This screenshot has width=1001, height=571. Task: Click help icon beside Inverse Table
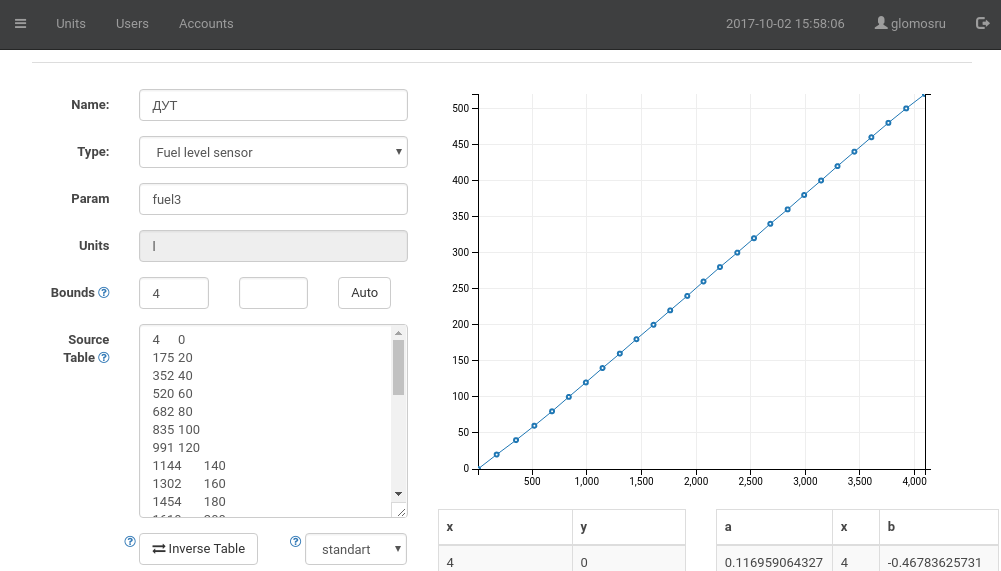coord(130,542)
